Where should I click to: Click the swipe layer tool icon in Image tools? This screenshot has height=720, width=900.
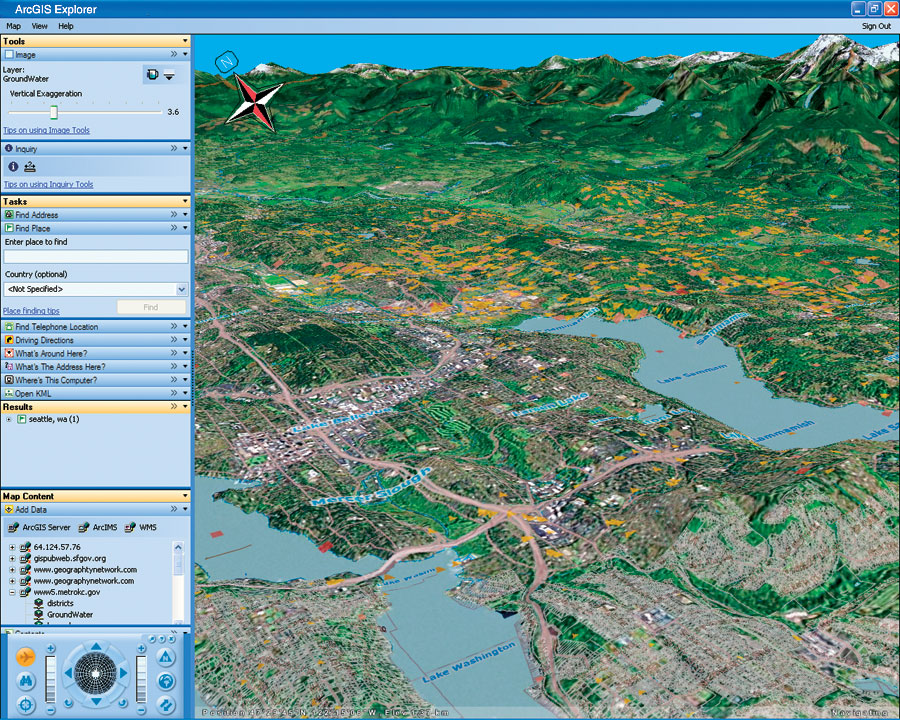click(169, 75)
